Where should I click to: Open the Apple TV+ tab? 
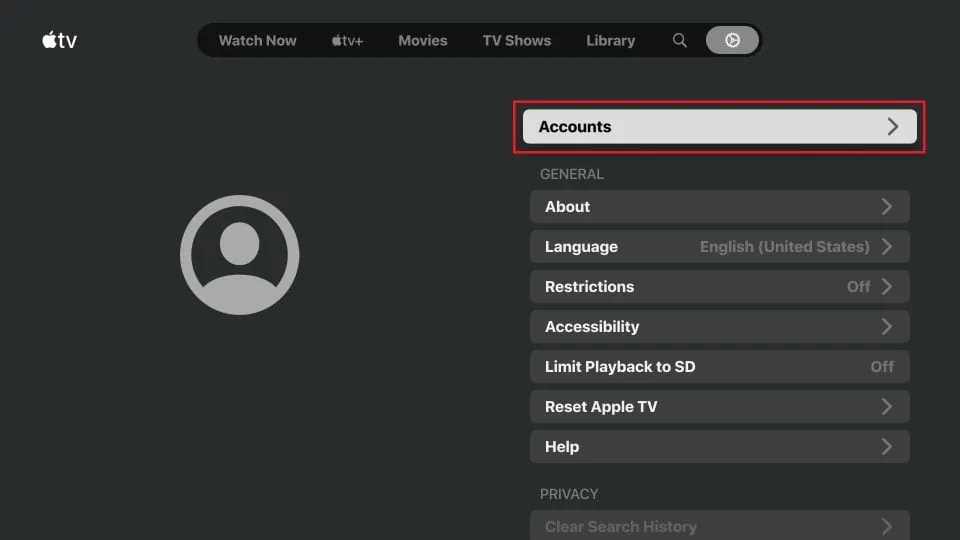[x=347, y=40]
